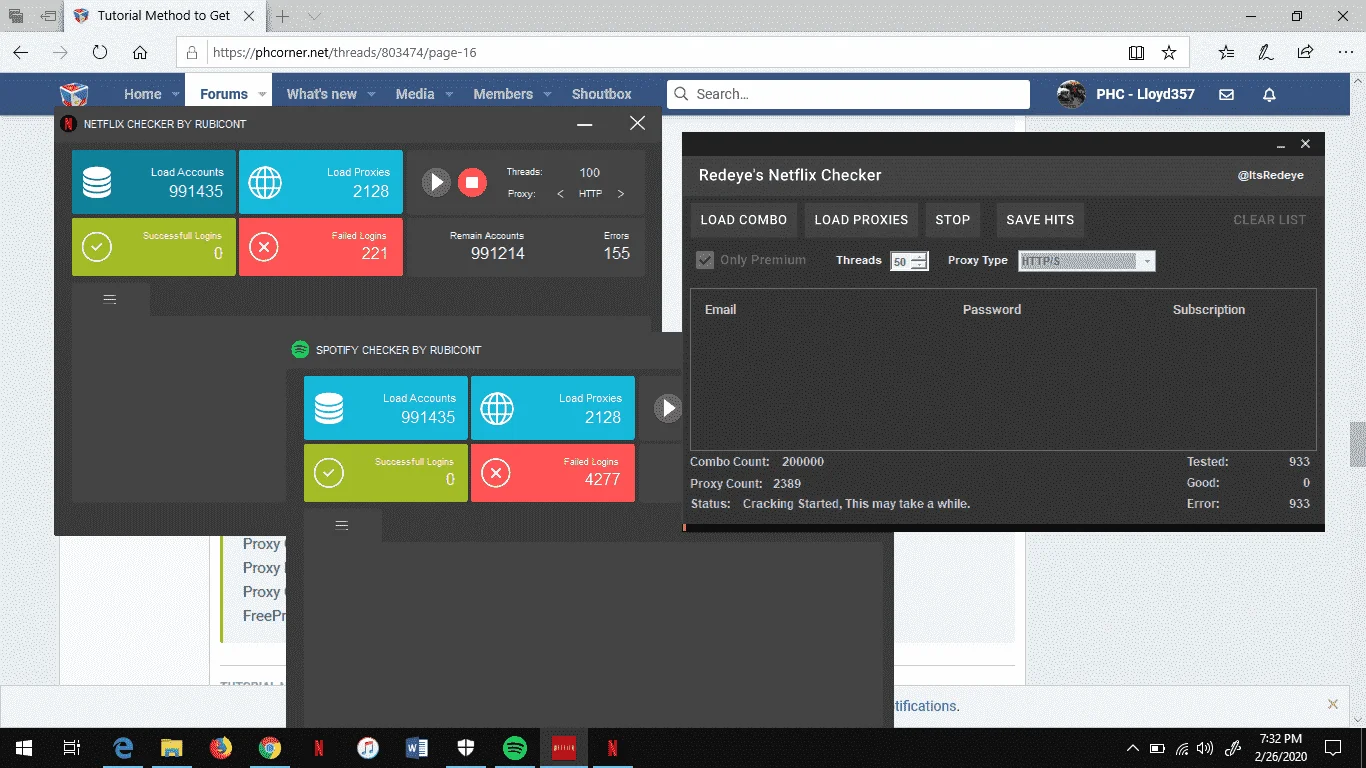Open the Forums nav tab
Image resolution: width=1366 pixels, height=768 pixels.
click(x=224, y=94)
